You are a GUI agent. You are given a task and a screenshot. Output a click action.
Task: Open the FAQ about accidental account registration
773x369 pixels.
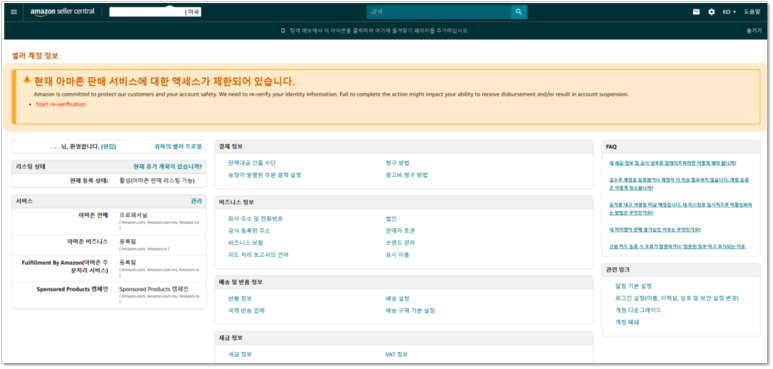[x=679, y=184]
